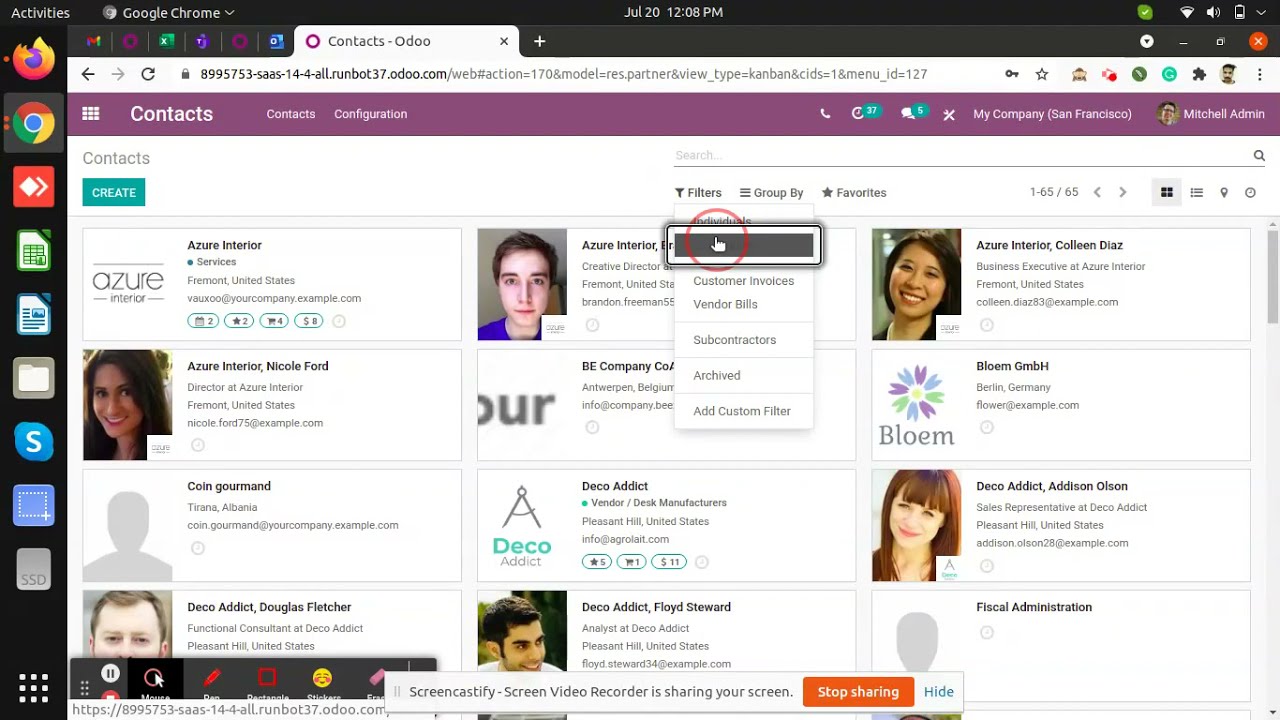Open a new browser tab

pos(539,41)
